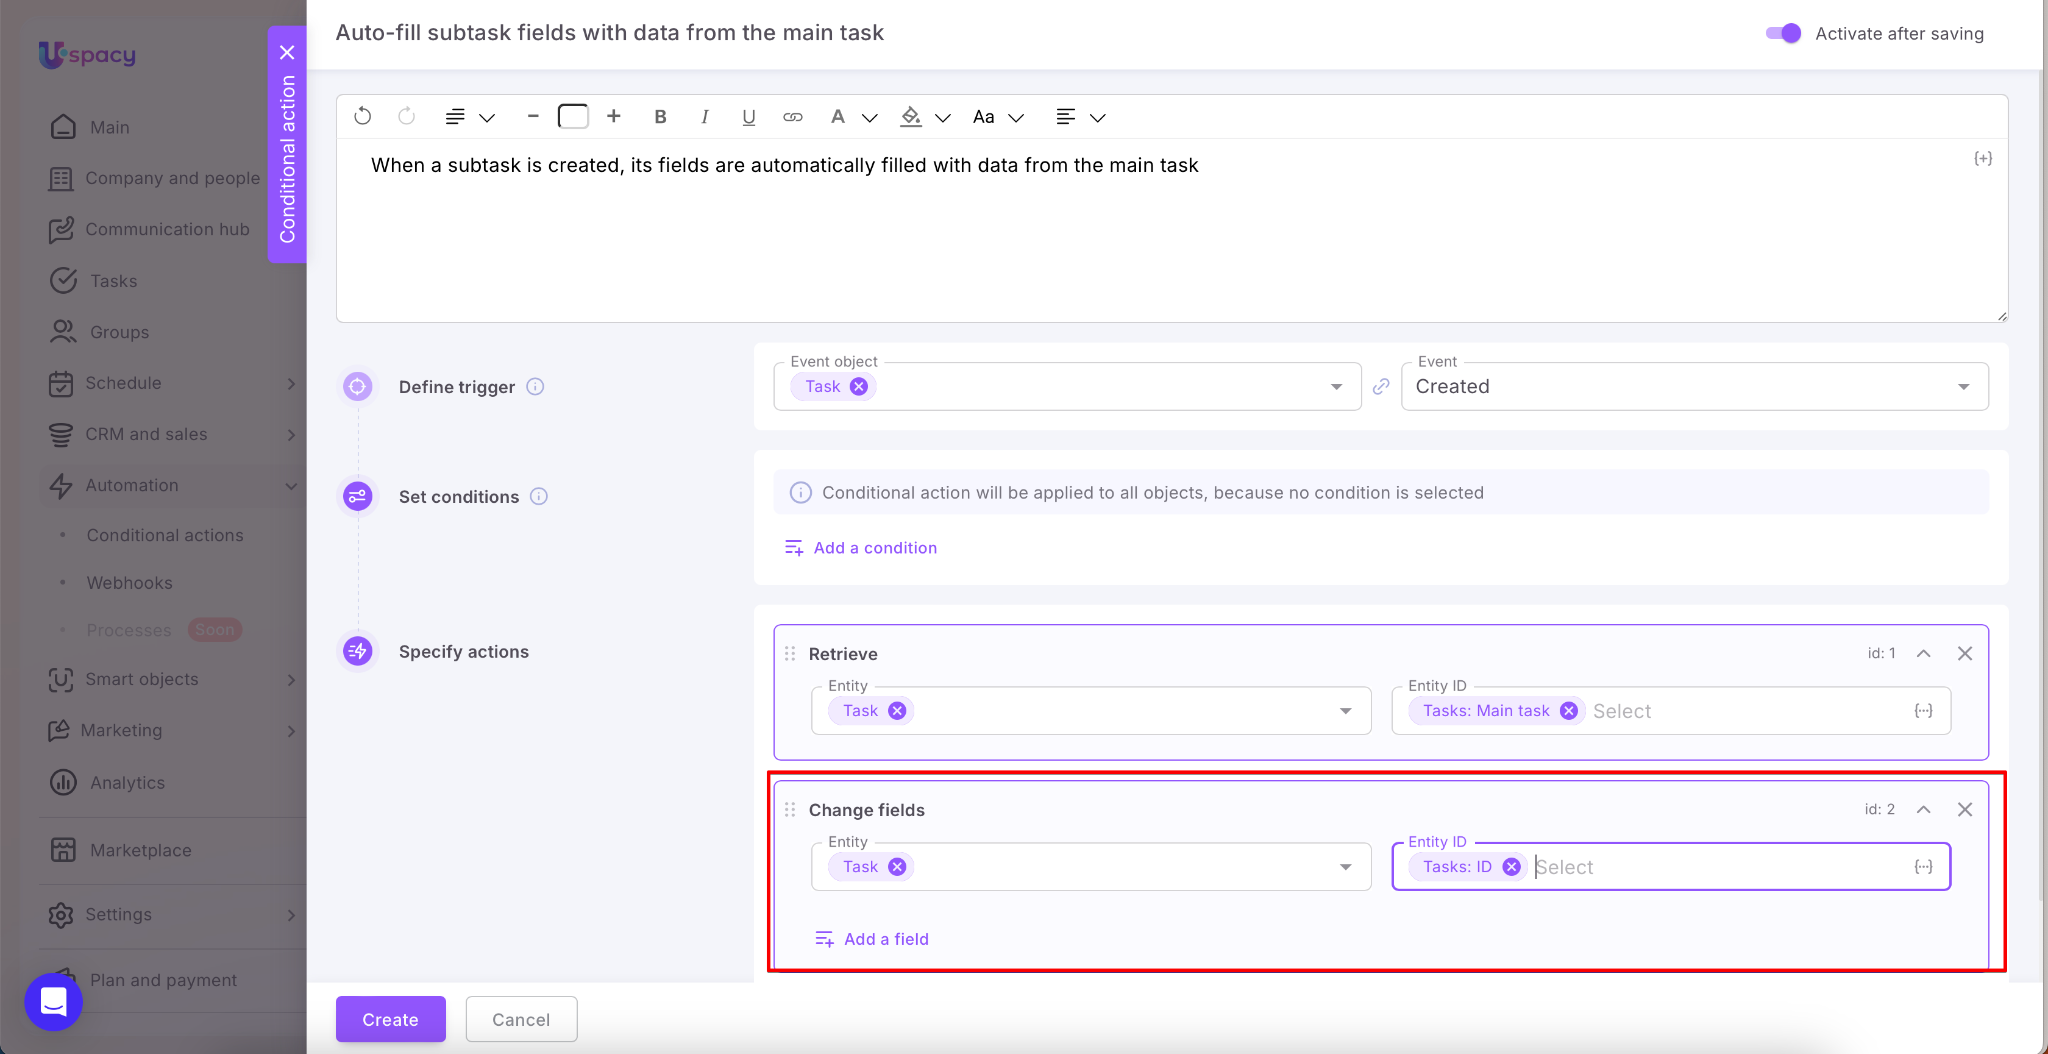
Task: Open the Retrieve Entity dropdown
Action: point(1345,711)
